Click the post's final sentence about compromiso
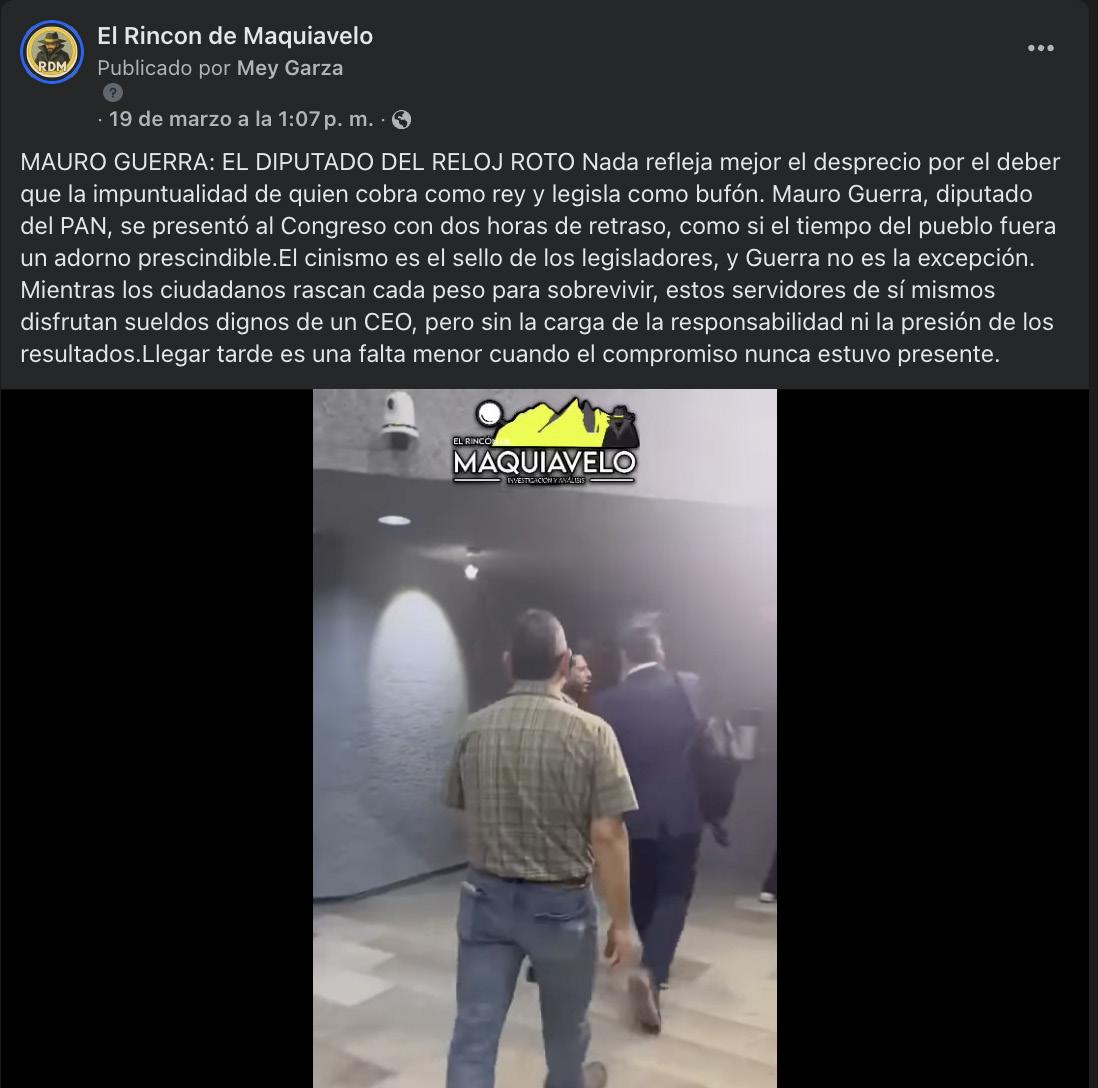This screenshot has width=1098, height=1088. pyautogui.click(x=571, y=354)
